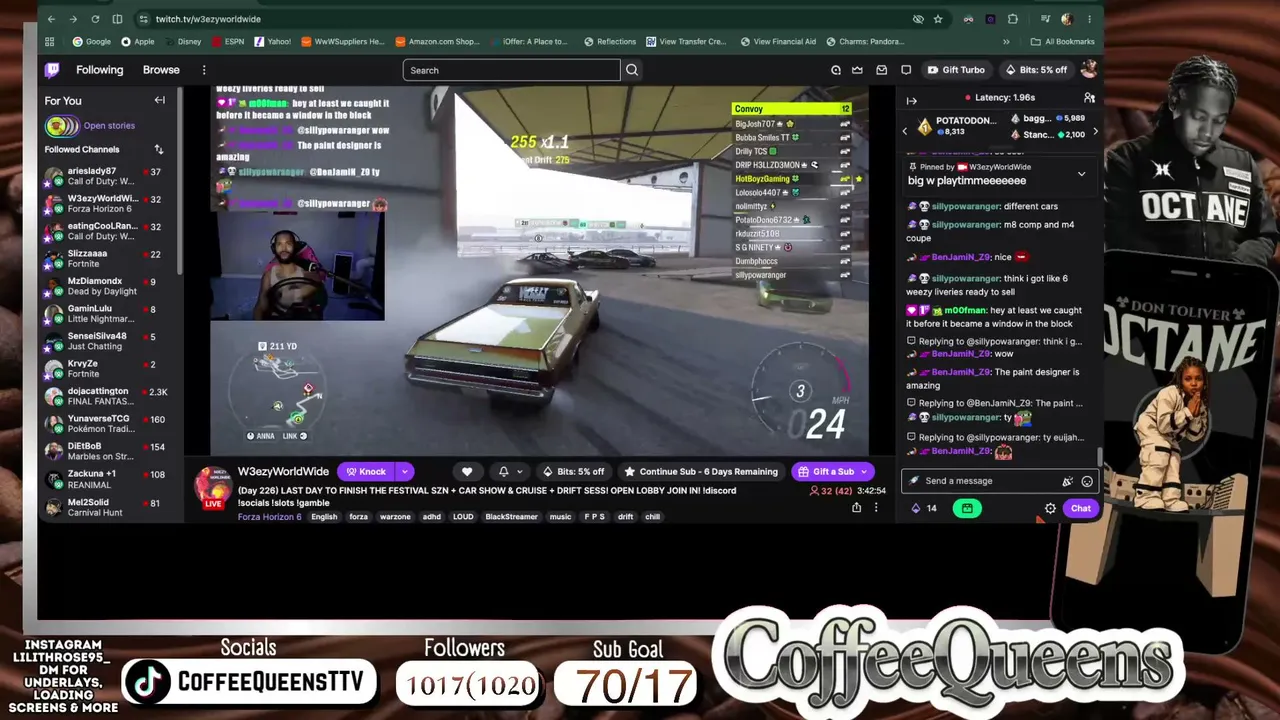The width and height of the screenshot is (1280, 720).
Task: Expand the Knock button dropdown arrow
Action: click(x=405, y=472)
